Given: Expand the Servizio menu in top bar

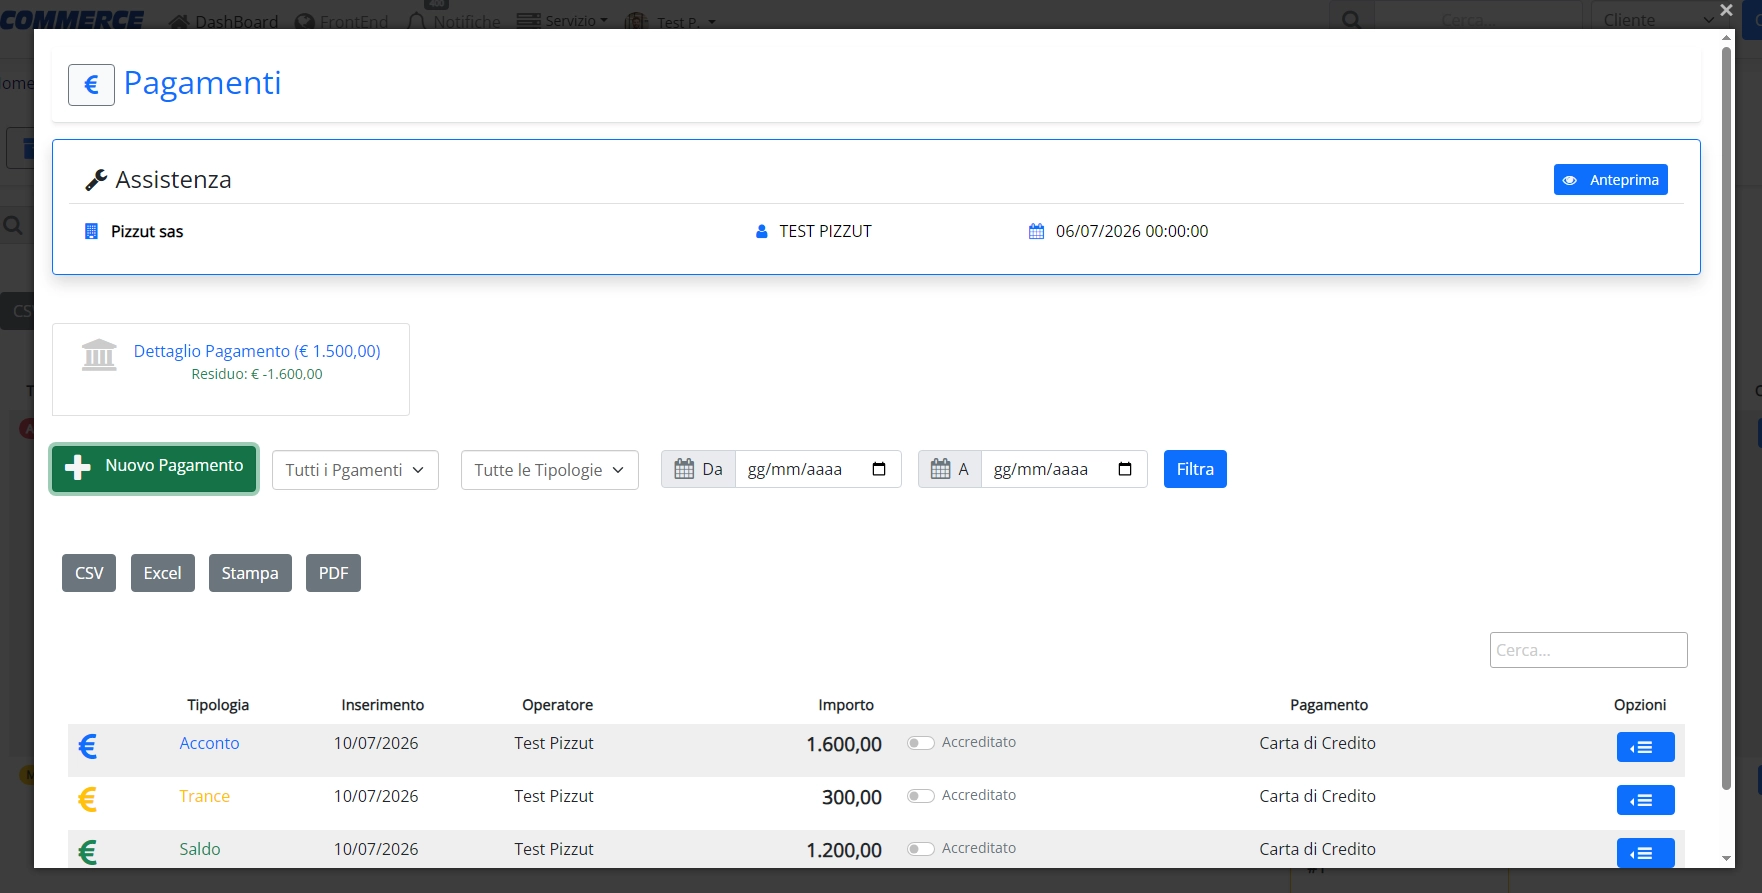Looking at the screenshot, I should [562, 20].
